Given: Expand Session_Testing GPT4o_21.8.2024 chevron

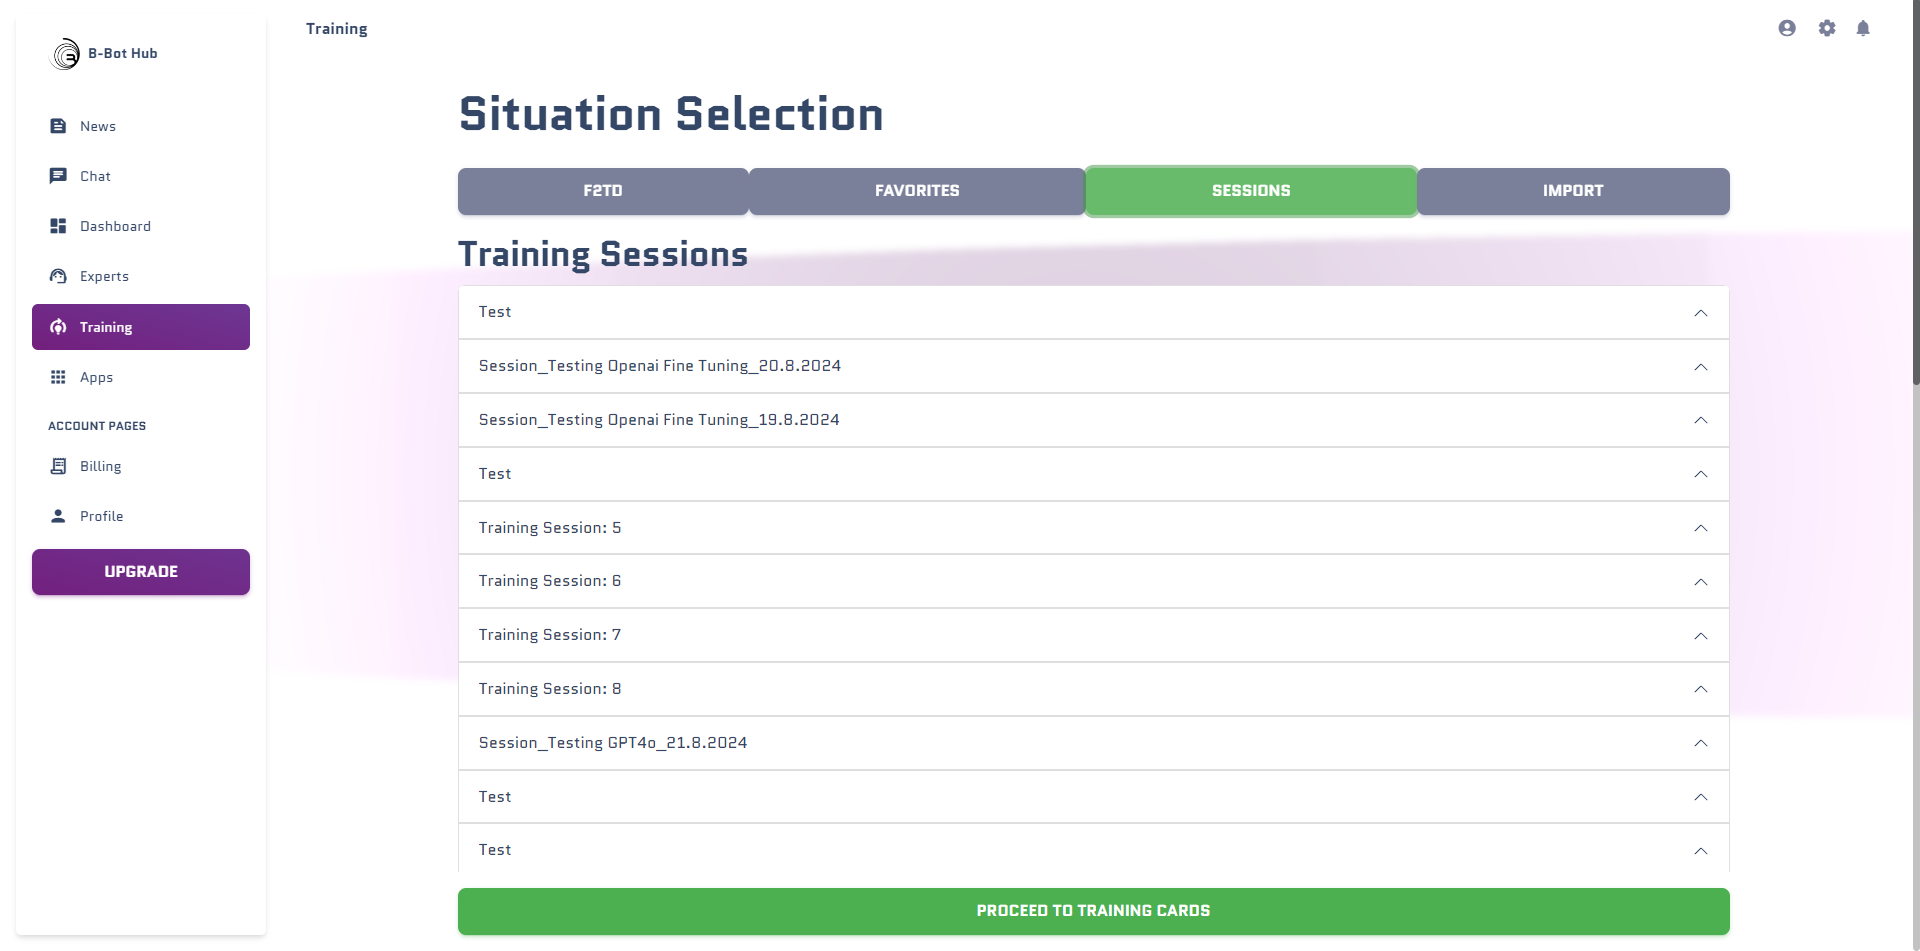Looking at the screenshot, I should pos(1700,743).
